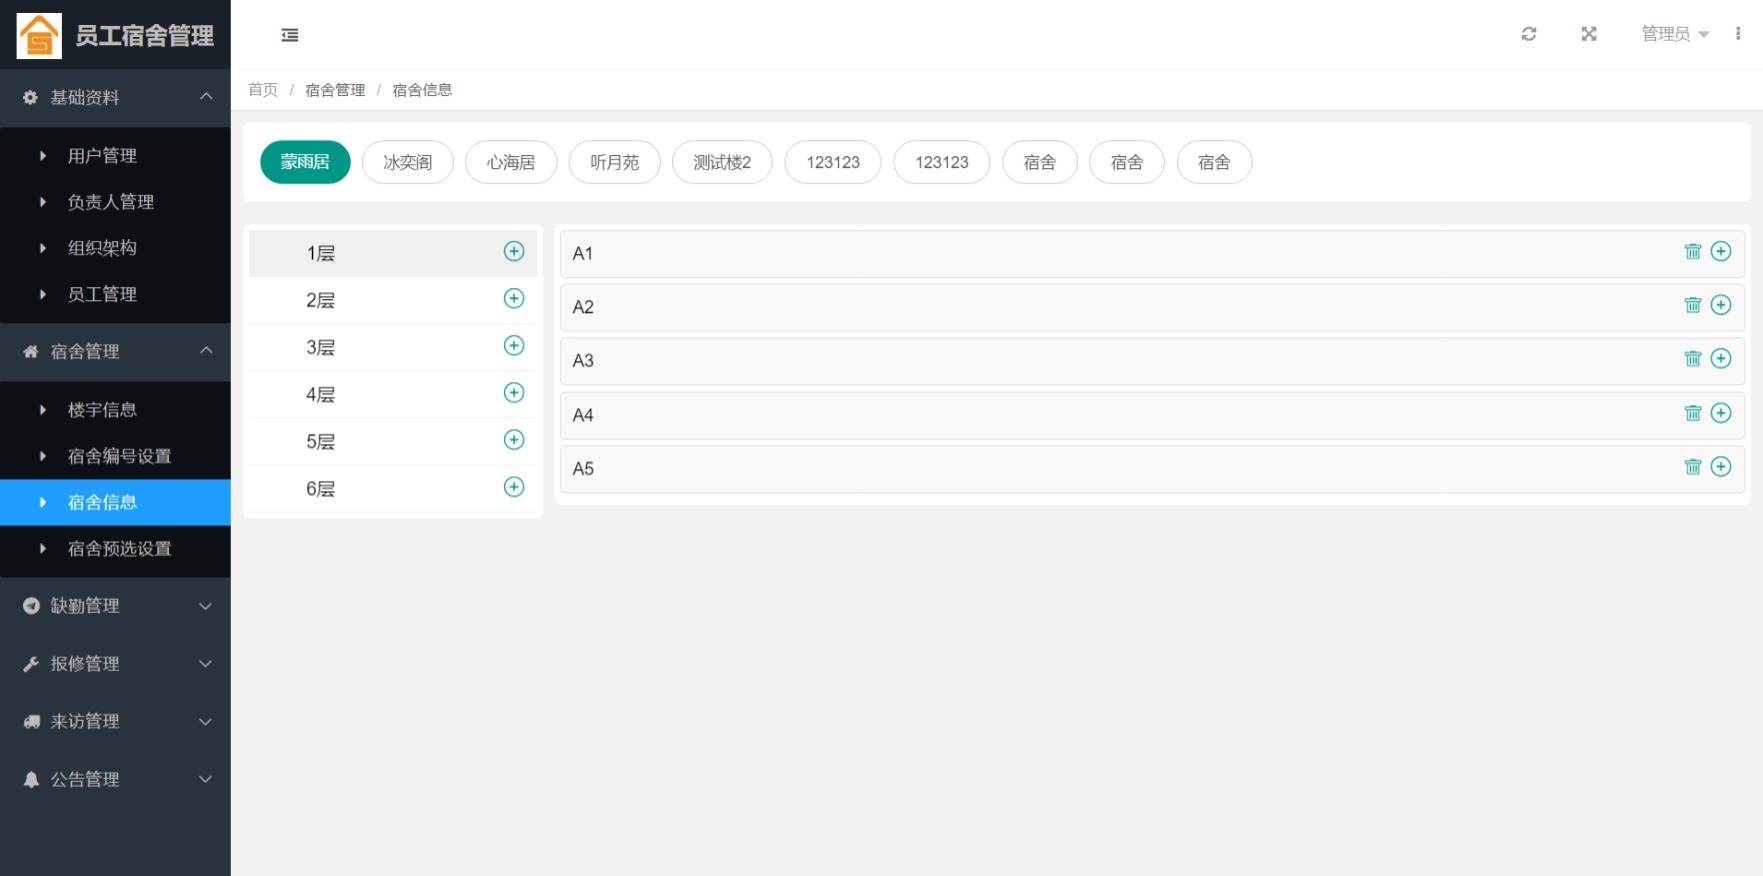This screenshot has width=1763, height=876.
Task: Select floor 2层 in list
Action: pos(393,300)
